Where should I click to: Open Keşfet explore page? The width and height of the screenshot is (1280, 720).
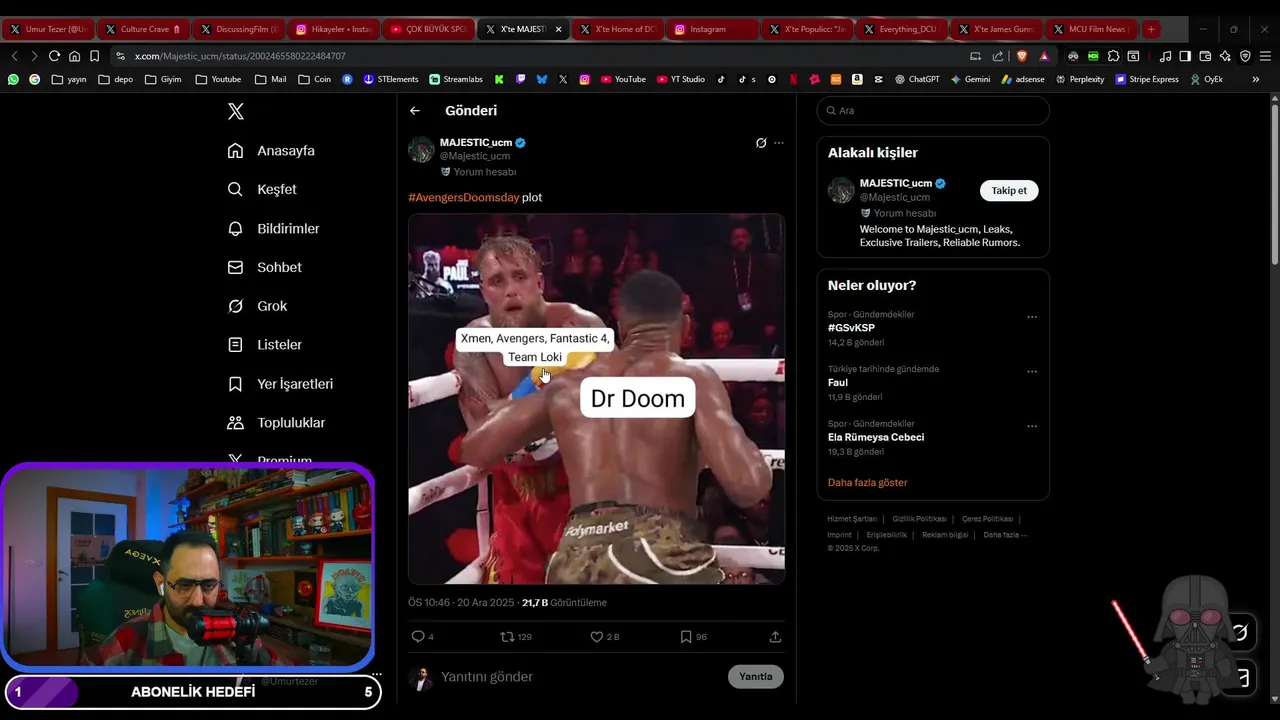coord(262,190)
